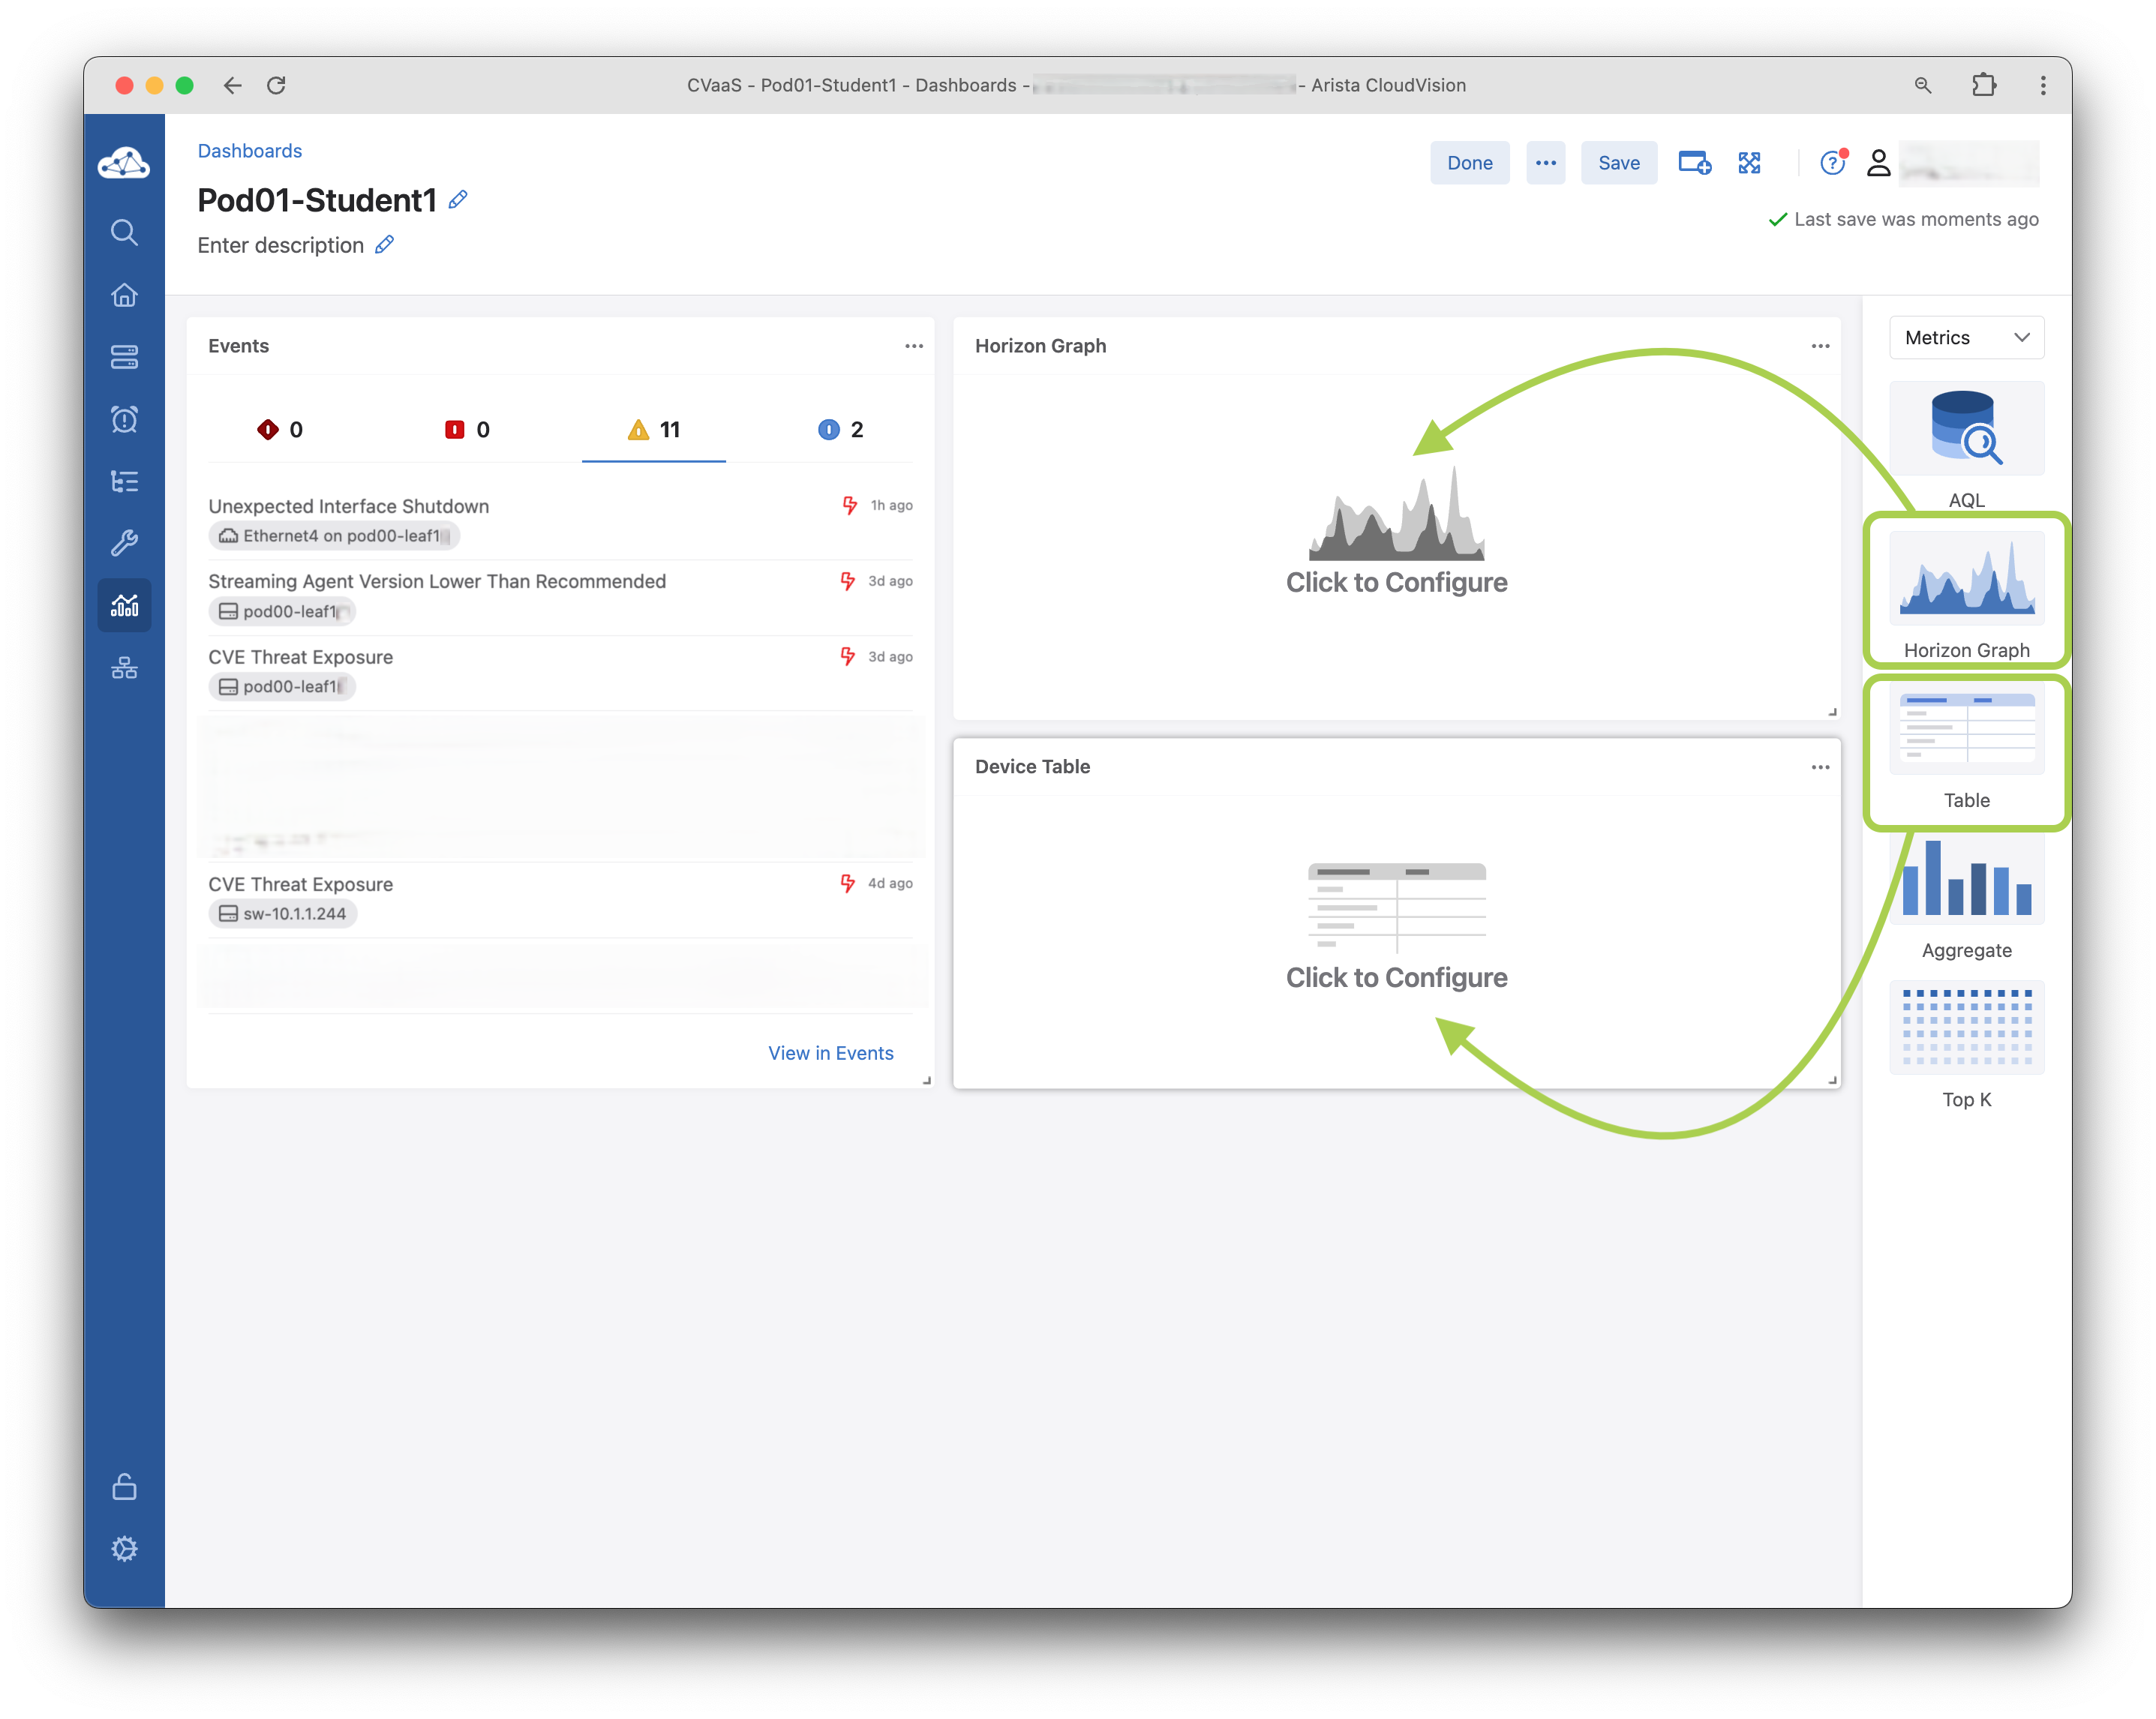Click the Done button

1469,163
